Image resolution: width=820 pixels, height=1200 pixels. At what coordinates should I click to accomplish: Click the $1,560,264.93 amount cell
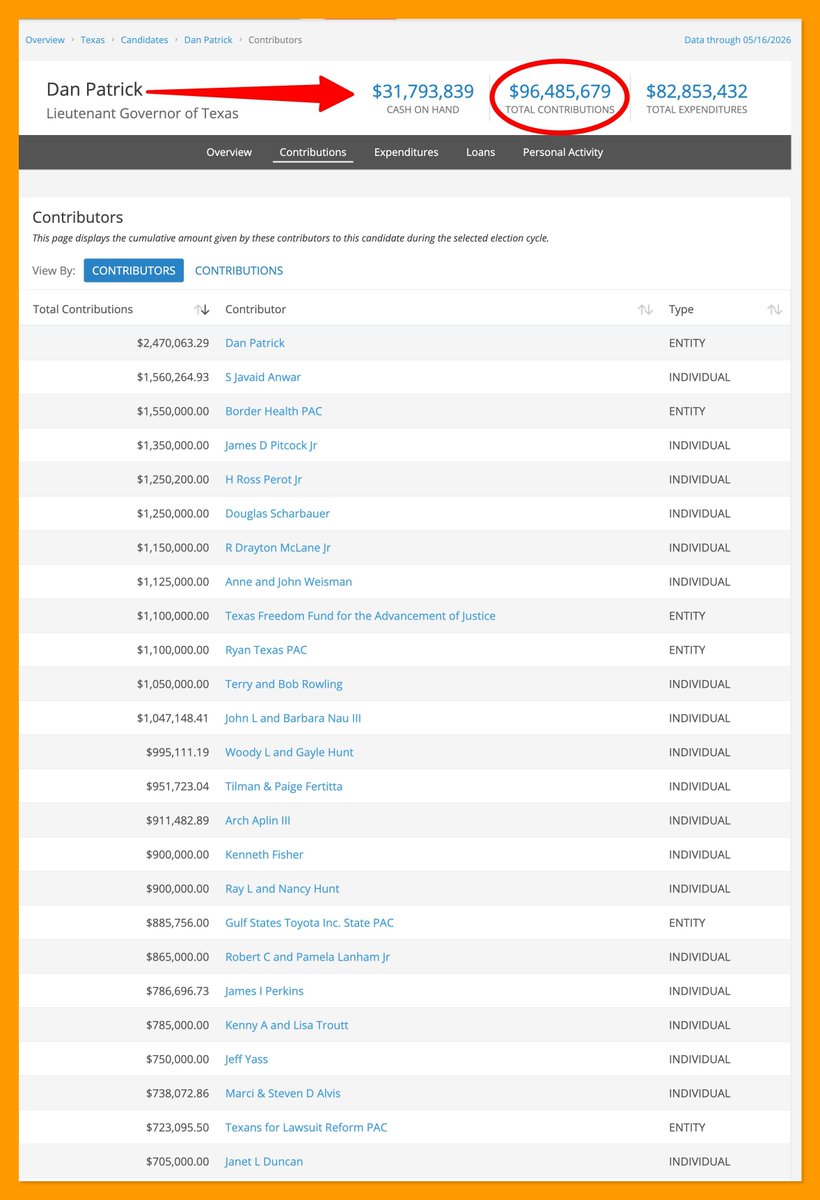click(x=173, y=377)
